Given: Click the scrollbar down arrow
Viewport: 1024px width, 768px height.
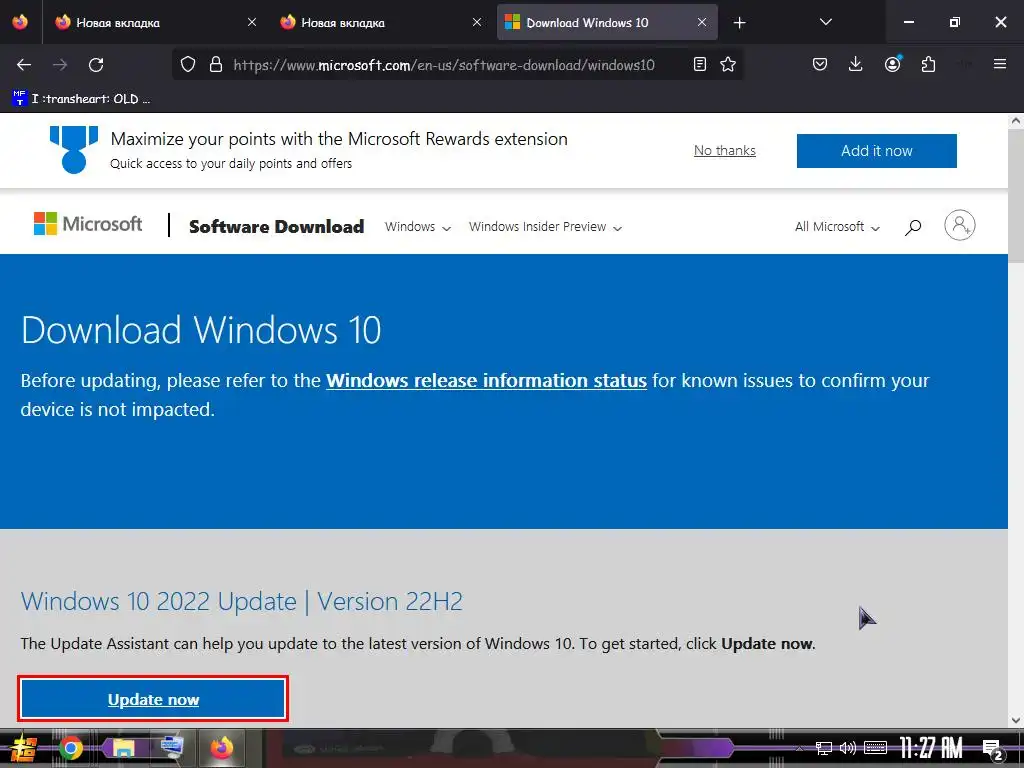Looking at the screenshot, I should pyautogui.click(x=1016, y=720).
